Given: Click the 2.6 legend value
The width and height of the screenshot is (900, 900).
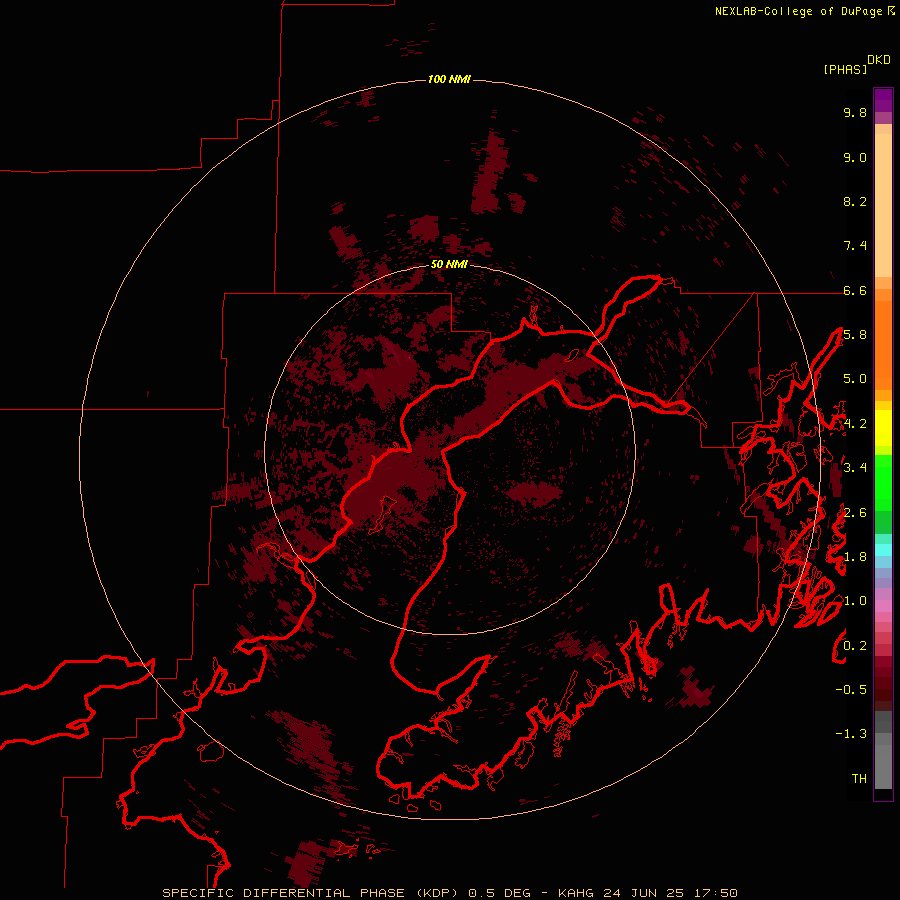Looking at the screenshot, I should click(855, 513).
